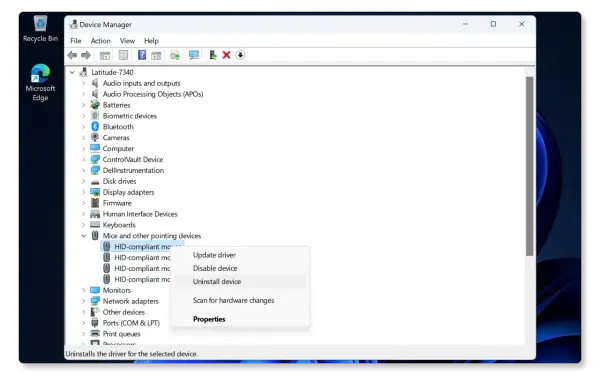Click the Show/Hide console tree icon
The image size is (600, 375).
[104, 55]
